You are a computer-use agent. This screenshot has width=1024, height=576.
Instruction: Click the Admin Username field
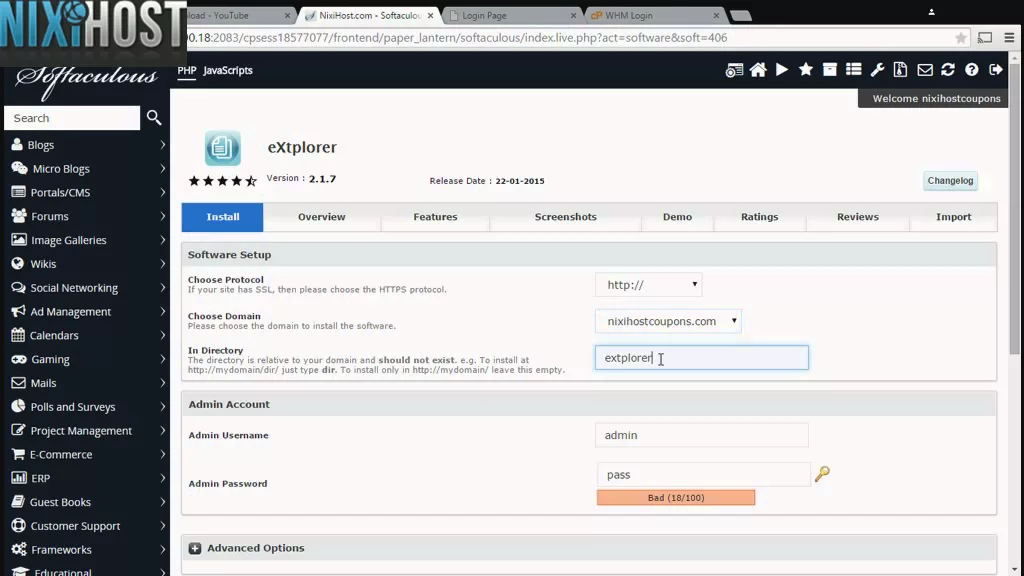[701, 435]
